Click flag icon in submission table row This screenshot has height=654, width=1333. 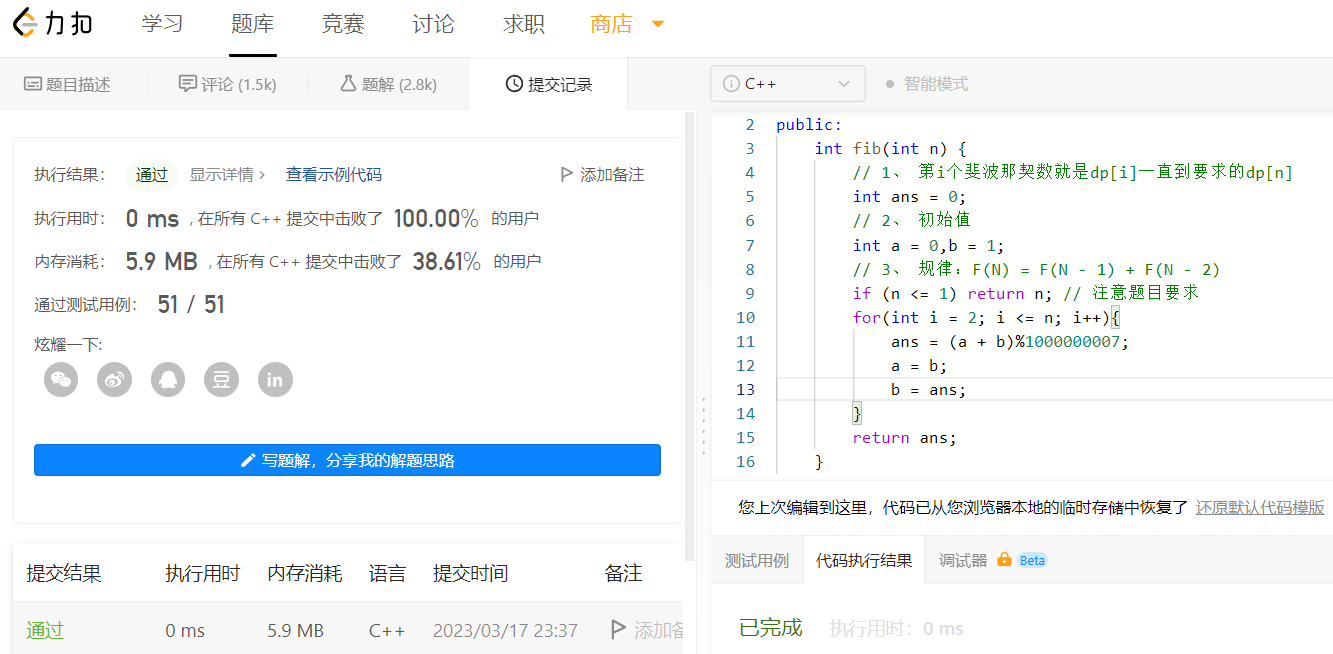(x=619, y=629)
